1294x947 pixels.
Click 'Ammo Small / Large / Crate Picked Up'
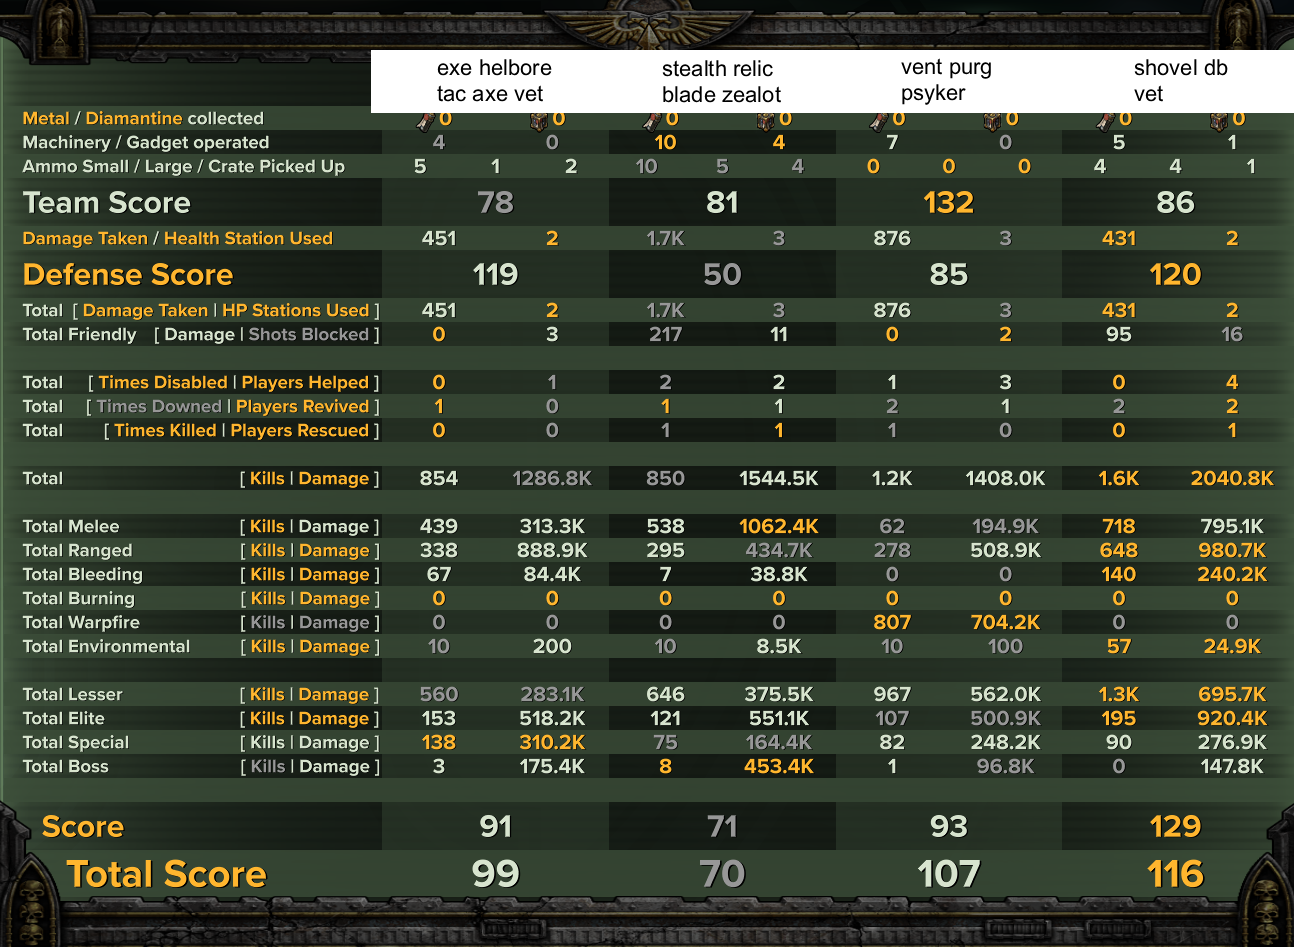click(184, 166)
